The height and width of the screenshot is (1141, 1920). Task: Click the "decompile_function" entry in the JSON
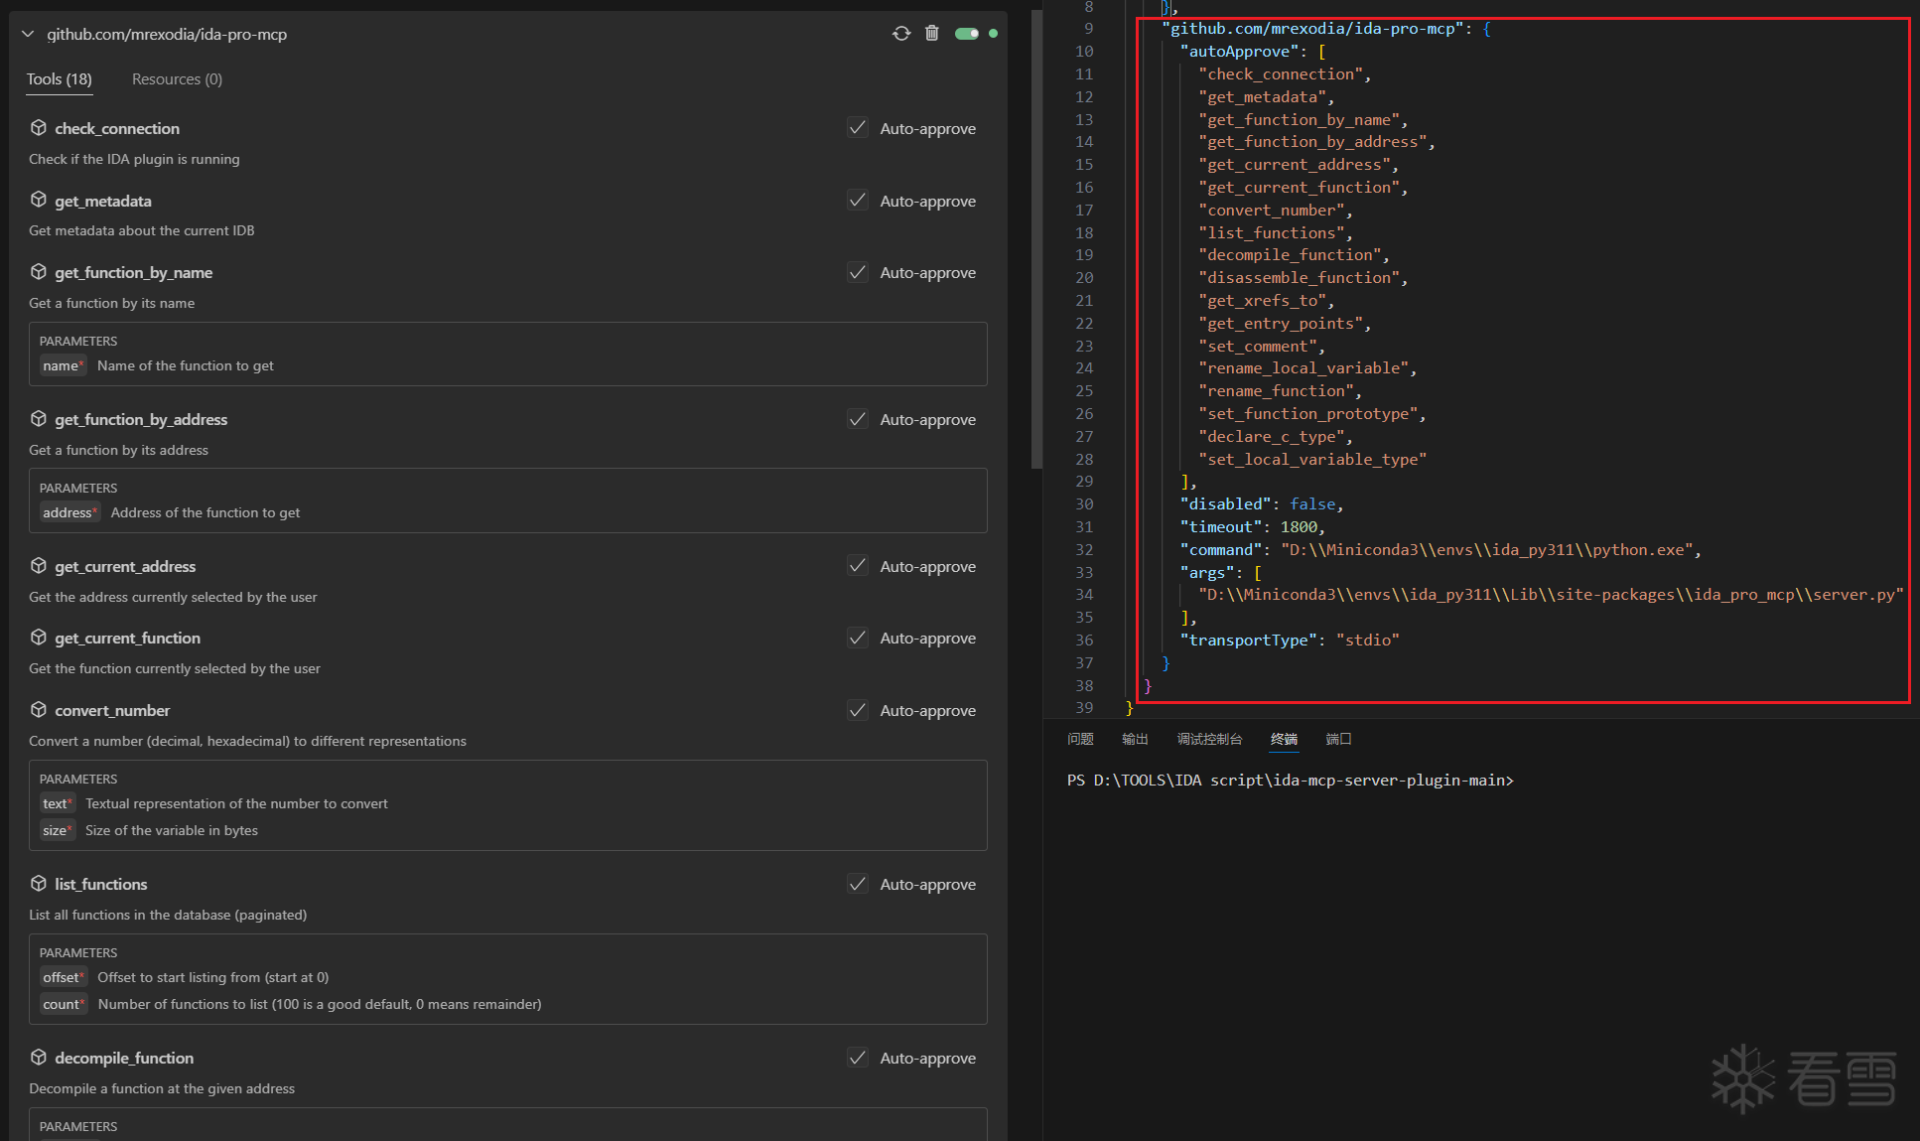[x=1289, y=255]
